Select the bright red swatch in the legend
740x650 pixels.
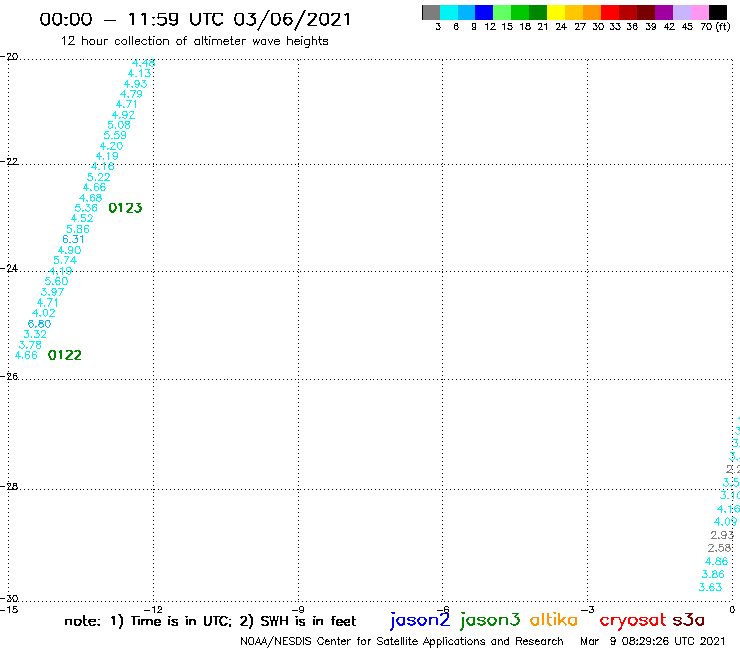610,12
